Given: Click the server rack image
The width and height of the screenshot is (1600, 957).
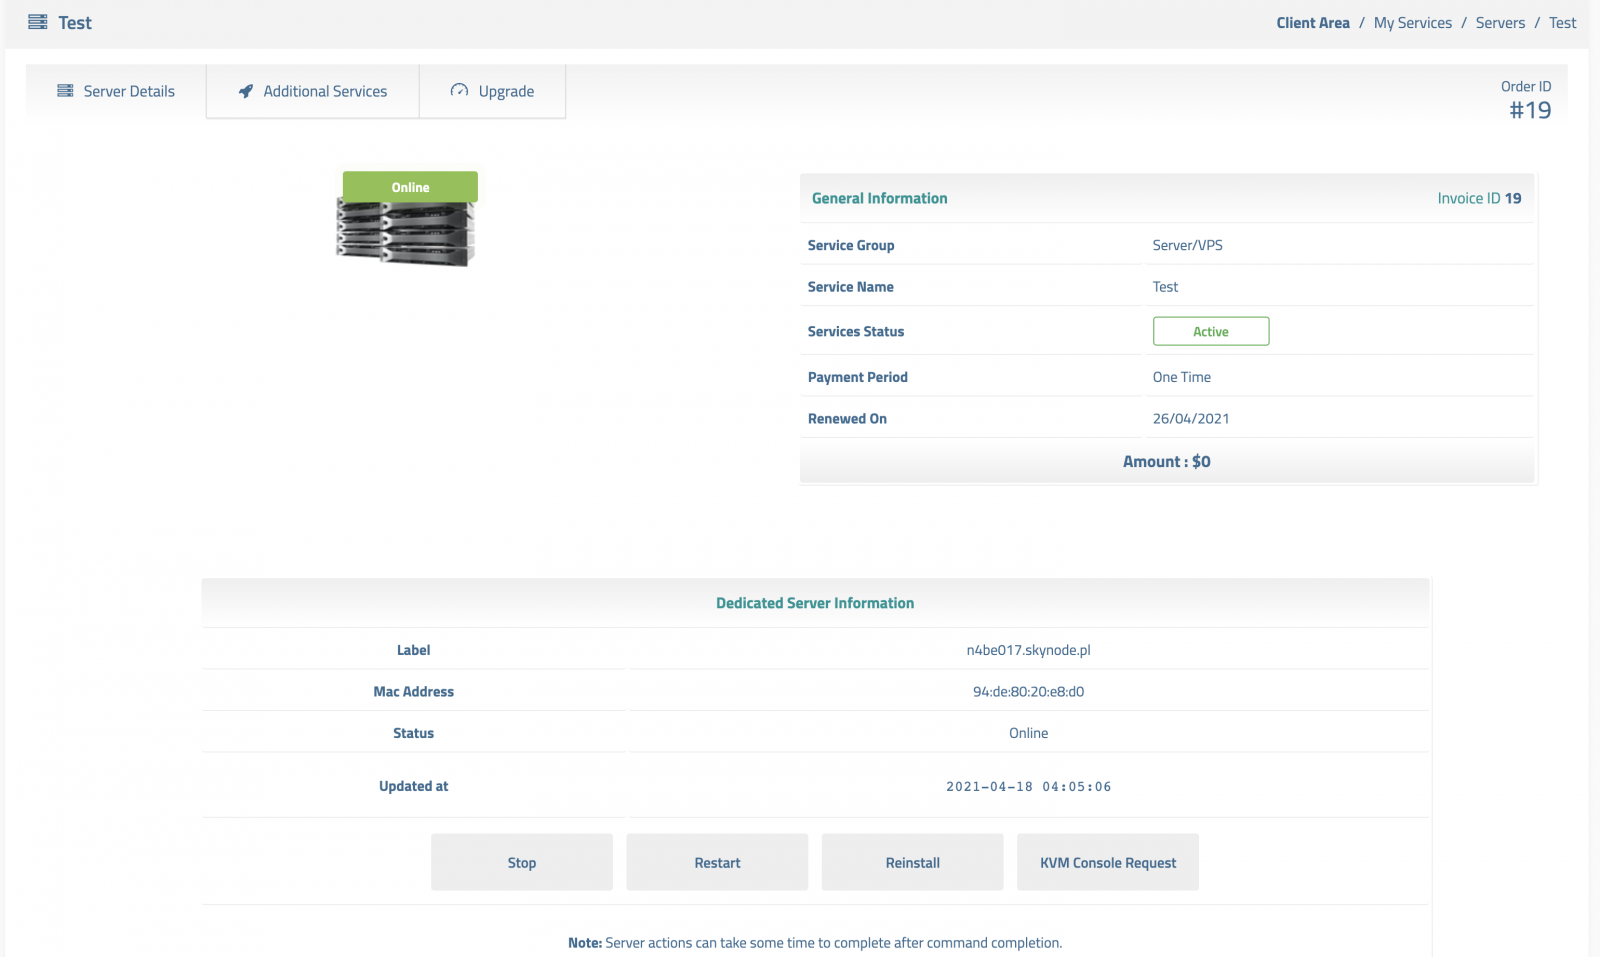Looking at the screenshot, I should 406,233.
